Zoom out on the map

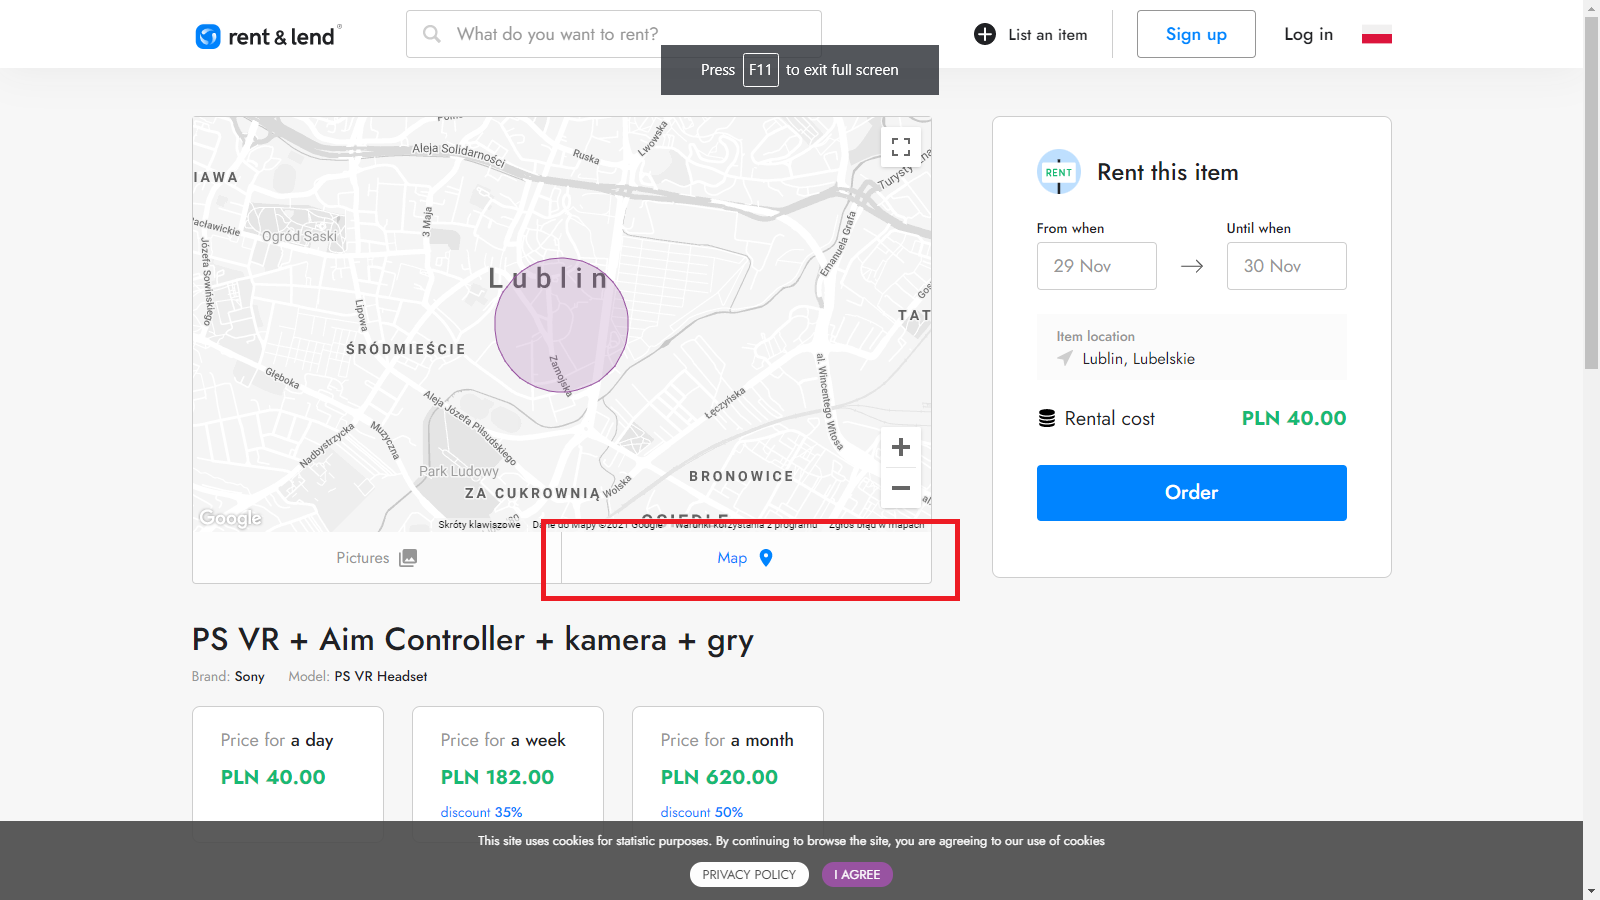pos(901,488)
